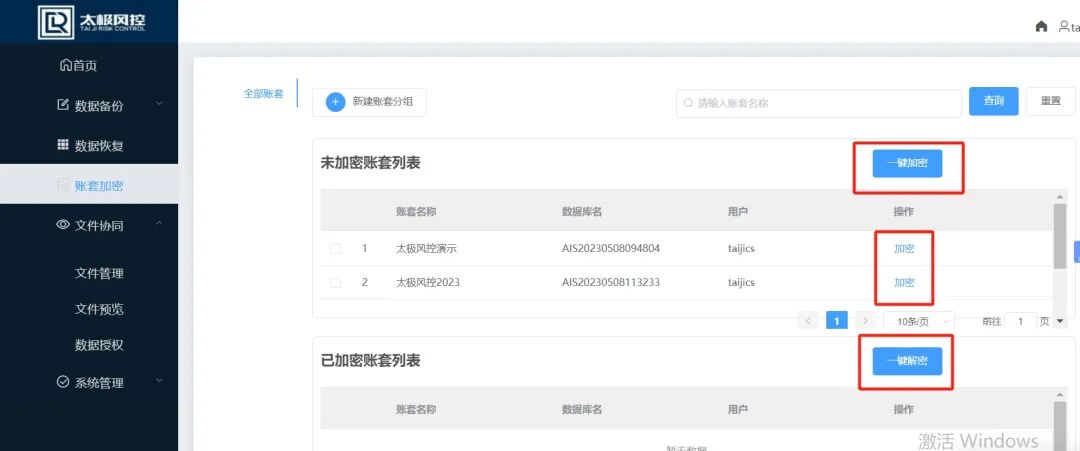Click database name AIS20230508113233
Viewport: 1080px width, 451px height.
pyautogui.click(x=611, y=282)
